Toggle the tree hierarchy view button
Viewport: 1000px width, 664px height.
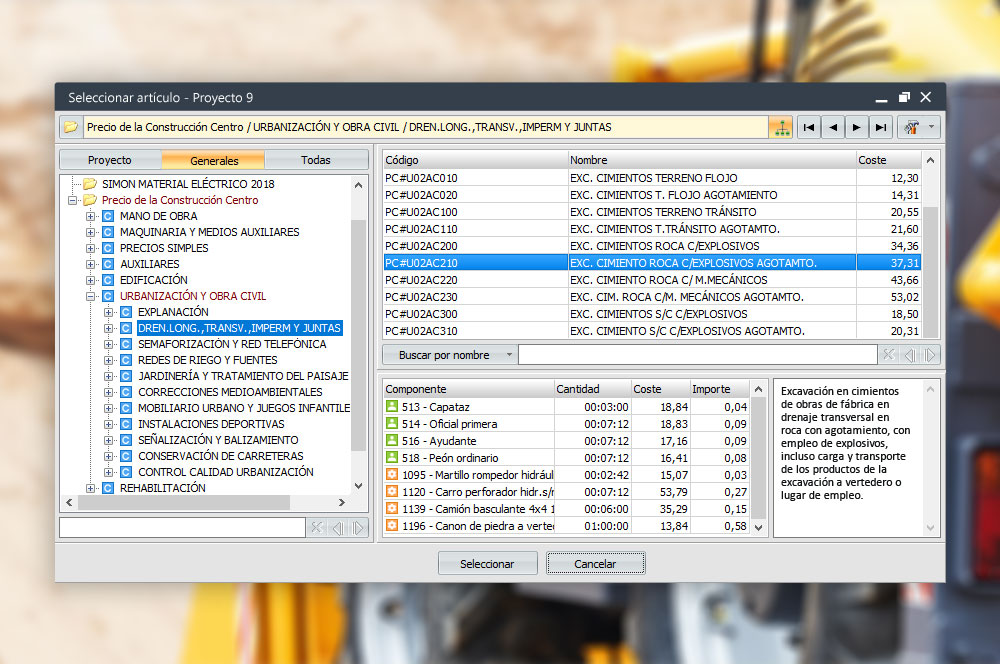point(780,127)
